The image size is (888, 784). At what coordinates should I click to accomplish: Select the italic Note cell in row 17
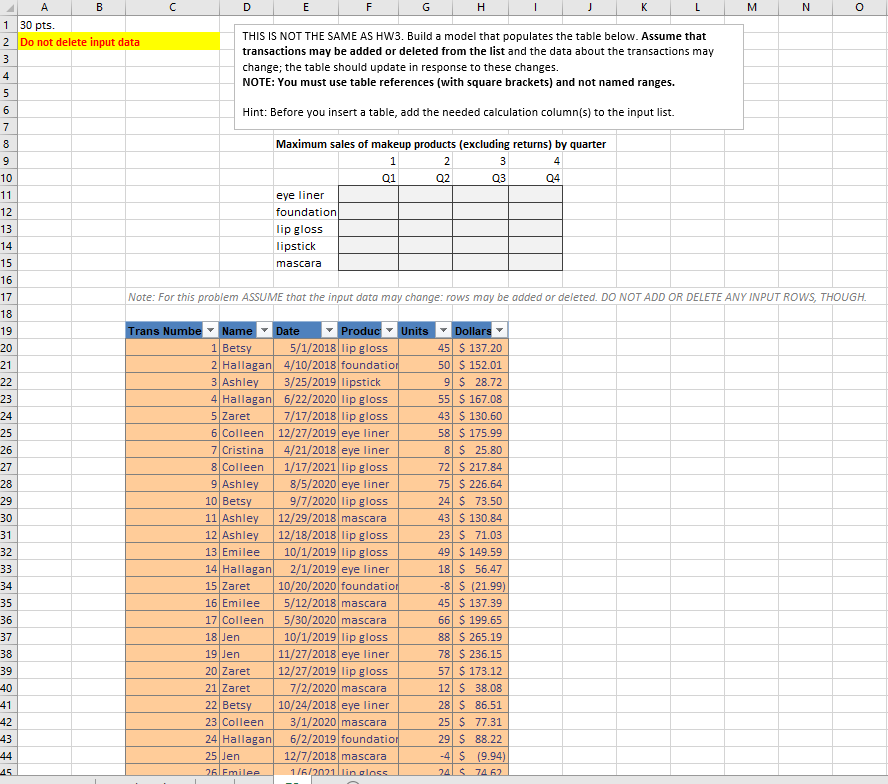[497, 297]
